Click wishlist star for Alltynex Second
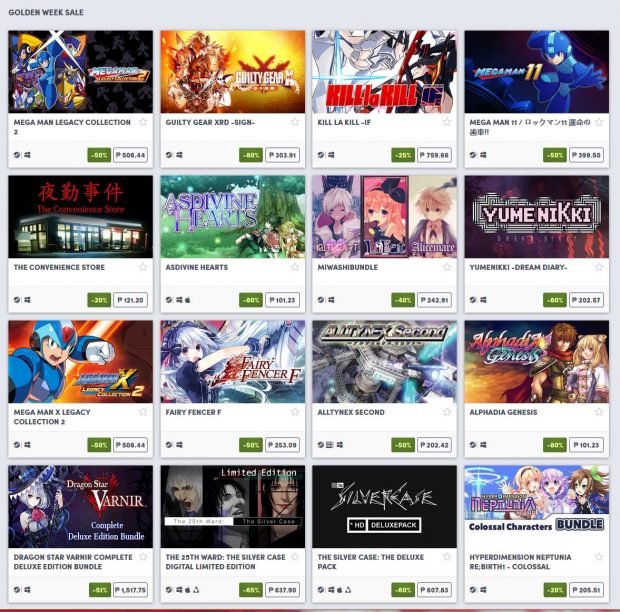 pos(447,412)
